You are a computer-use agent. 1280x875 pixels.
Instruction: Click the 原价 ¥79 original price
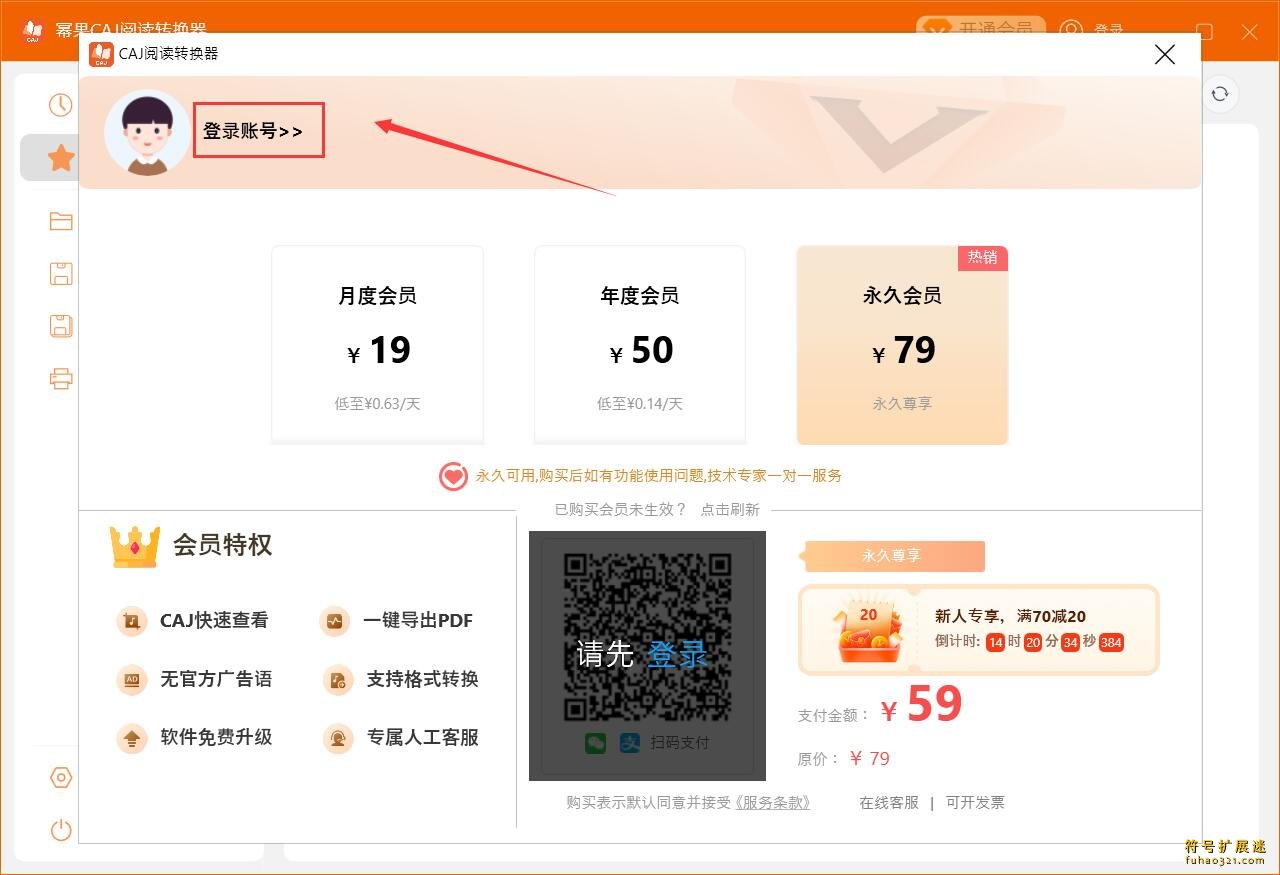point(843,759)
